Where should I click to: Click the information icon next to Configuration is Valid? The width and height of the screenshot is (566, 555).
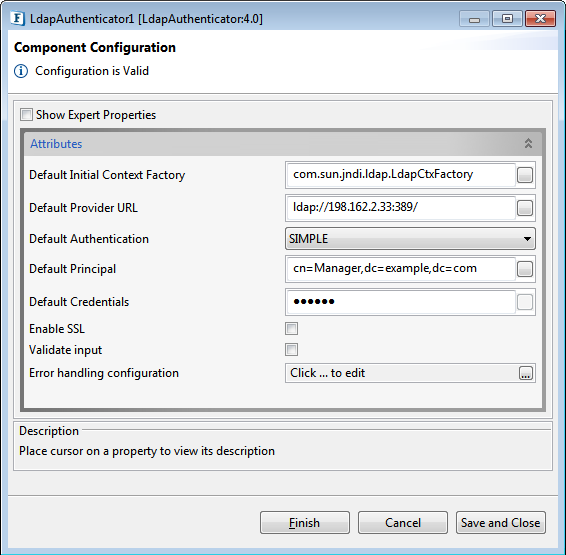click(21, 71)
